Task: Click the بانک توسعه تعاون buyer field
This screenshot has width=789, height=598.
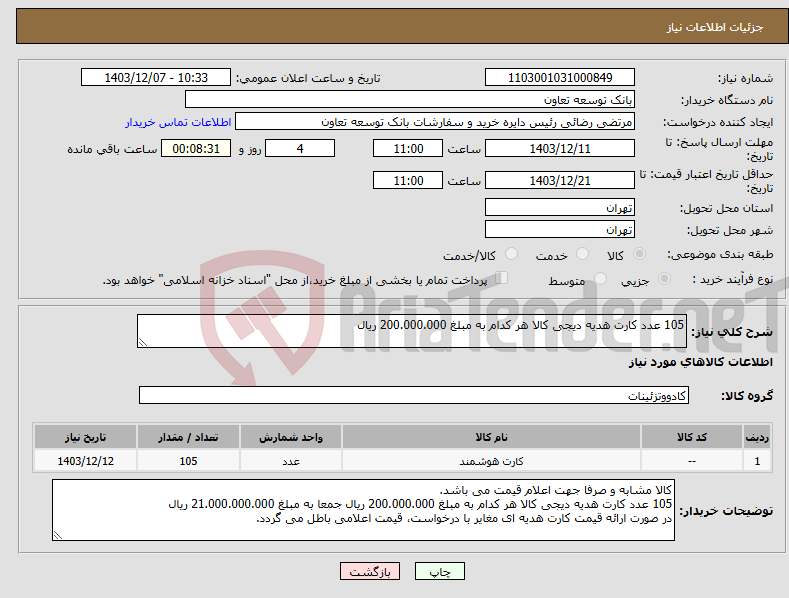Action: (x=410, y=100)
